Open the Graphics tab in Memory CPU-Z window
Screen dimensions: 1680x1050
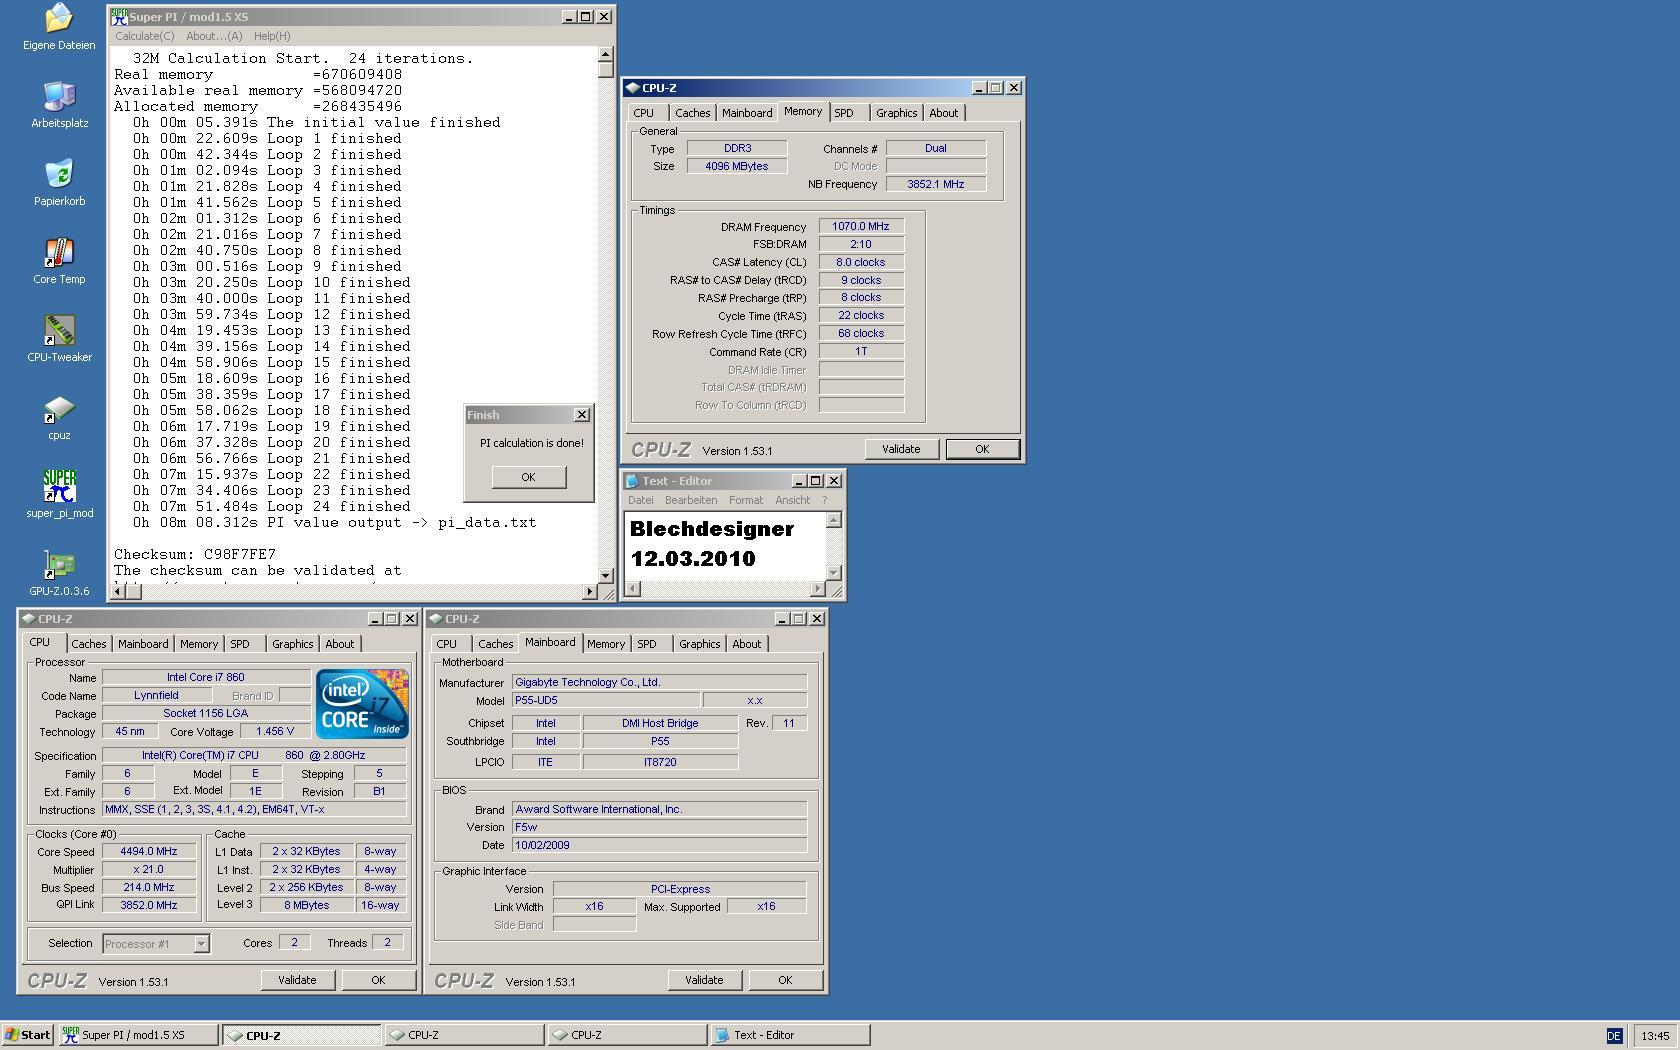coord(896,113)
